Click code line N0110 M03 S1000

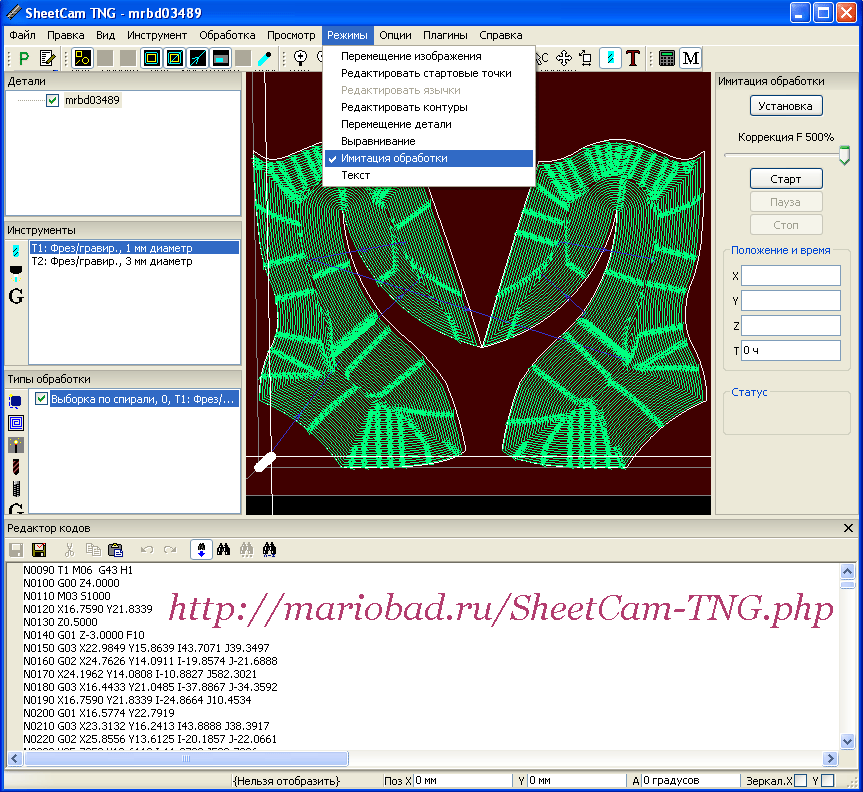click(x=67, y=596)
